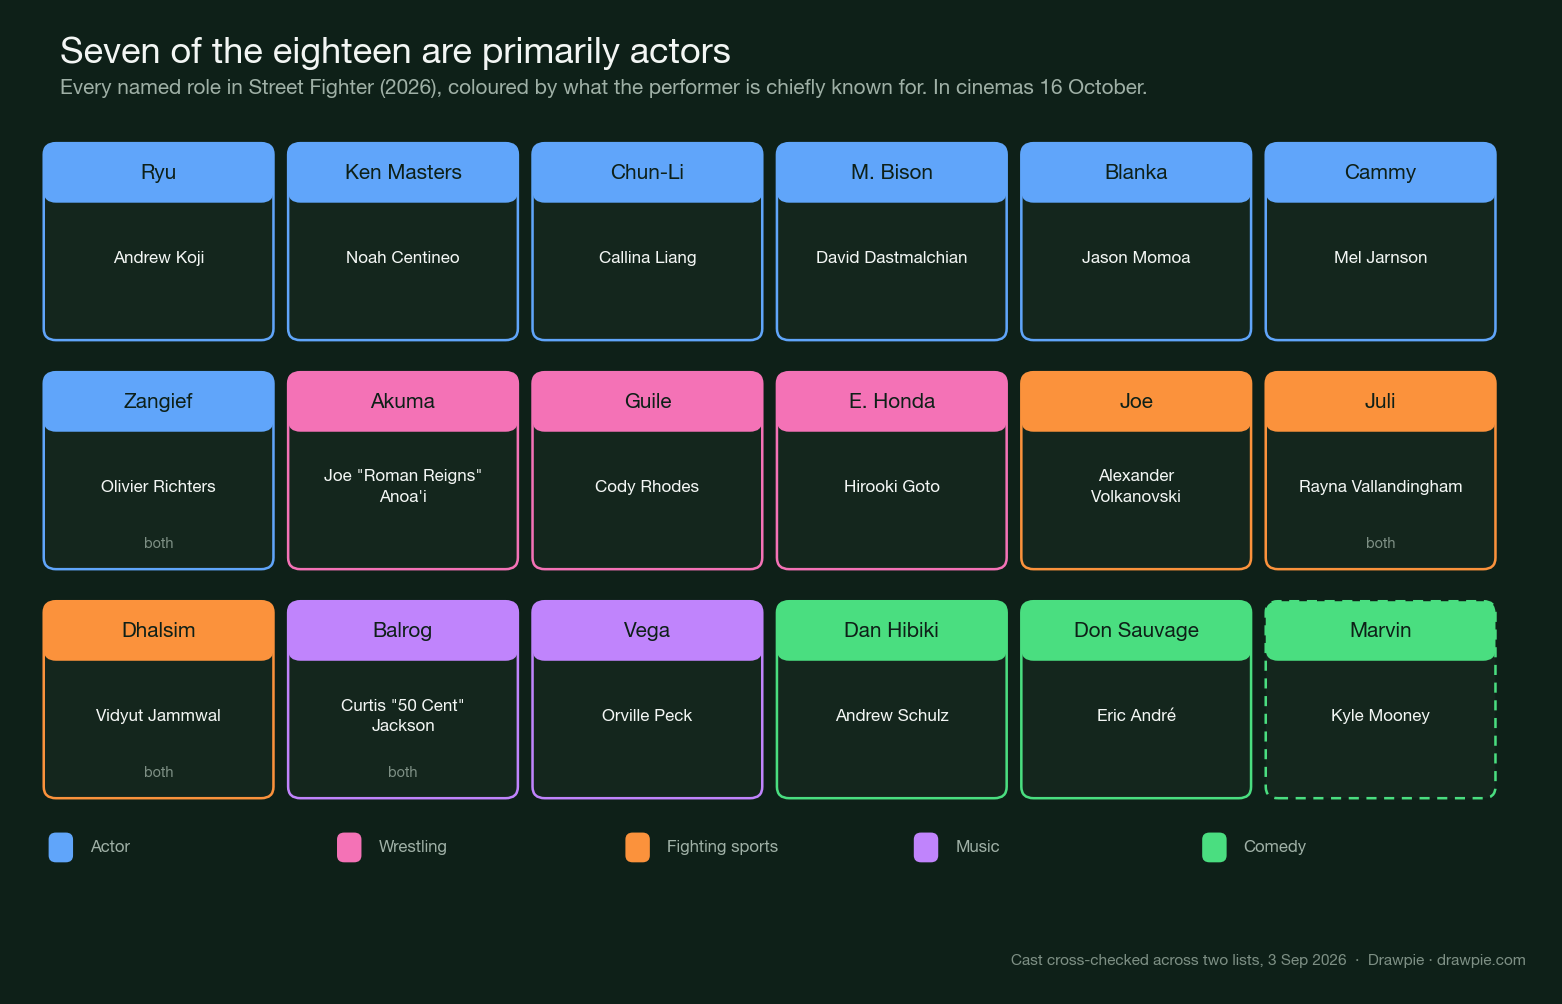1562x1004 pixels.
Task: Click the 'Dhalsim' card header
Action: click(x=158, y=630)
